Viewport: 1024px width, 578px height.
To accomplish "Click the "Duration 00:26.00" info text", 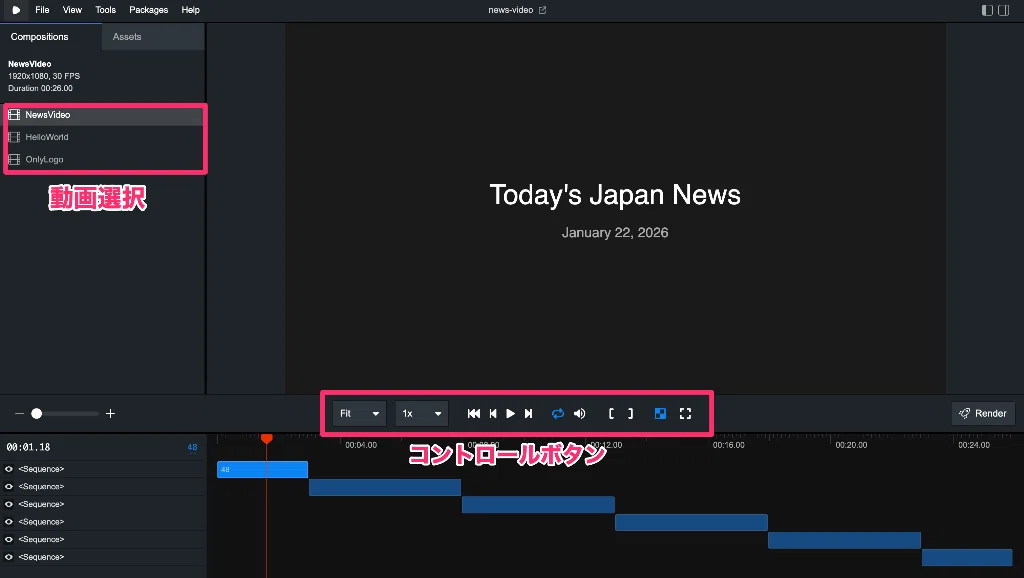I will pos(40,88).
